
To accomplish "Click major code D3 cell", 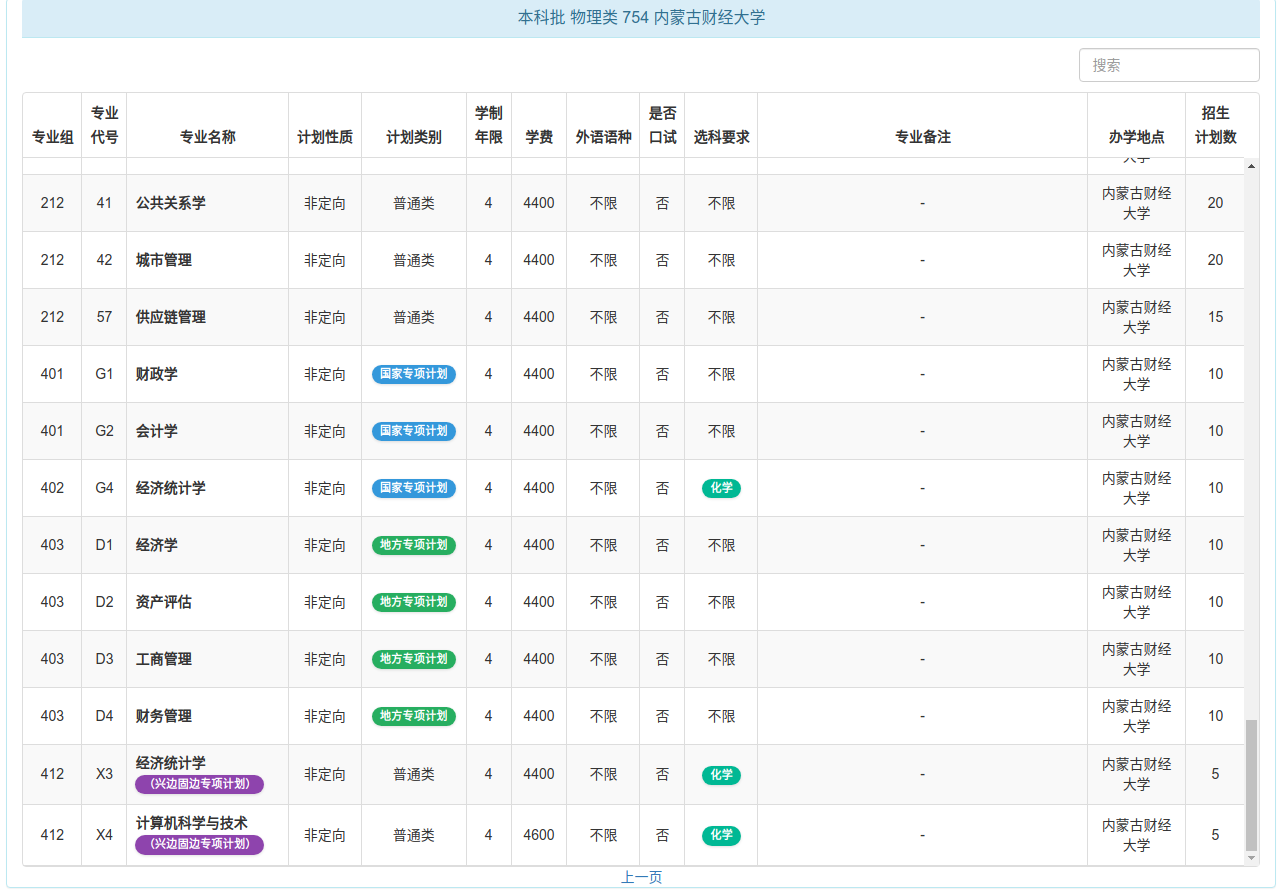I will tap(104, 659).
